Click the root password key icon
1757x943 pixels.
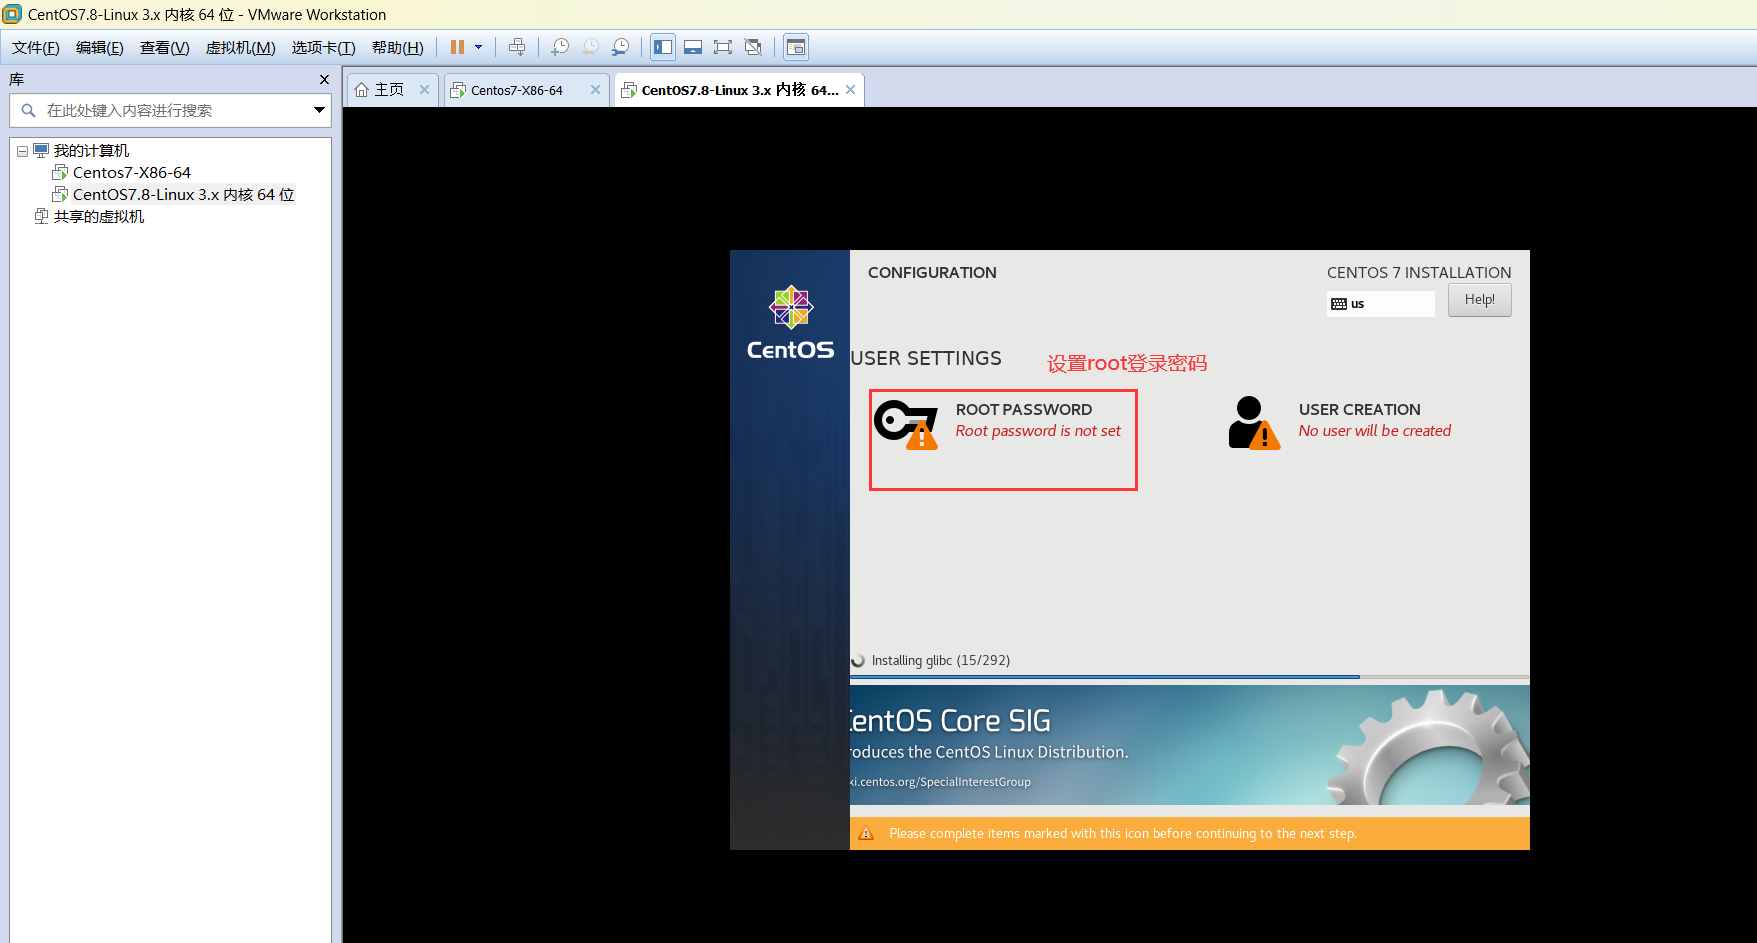pyautogui.click(x=906, y=424)
